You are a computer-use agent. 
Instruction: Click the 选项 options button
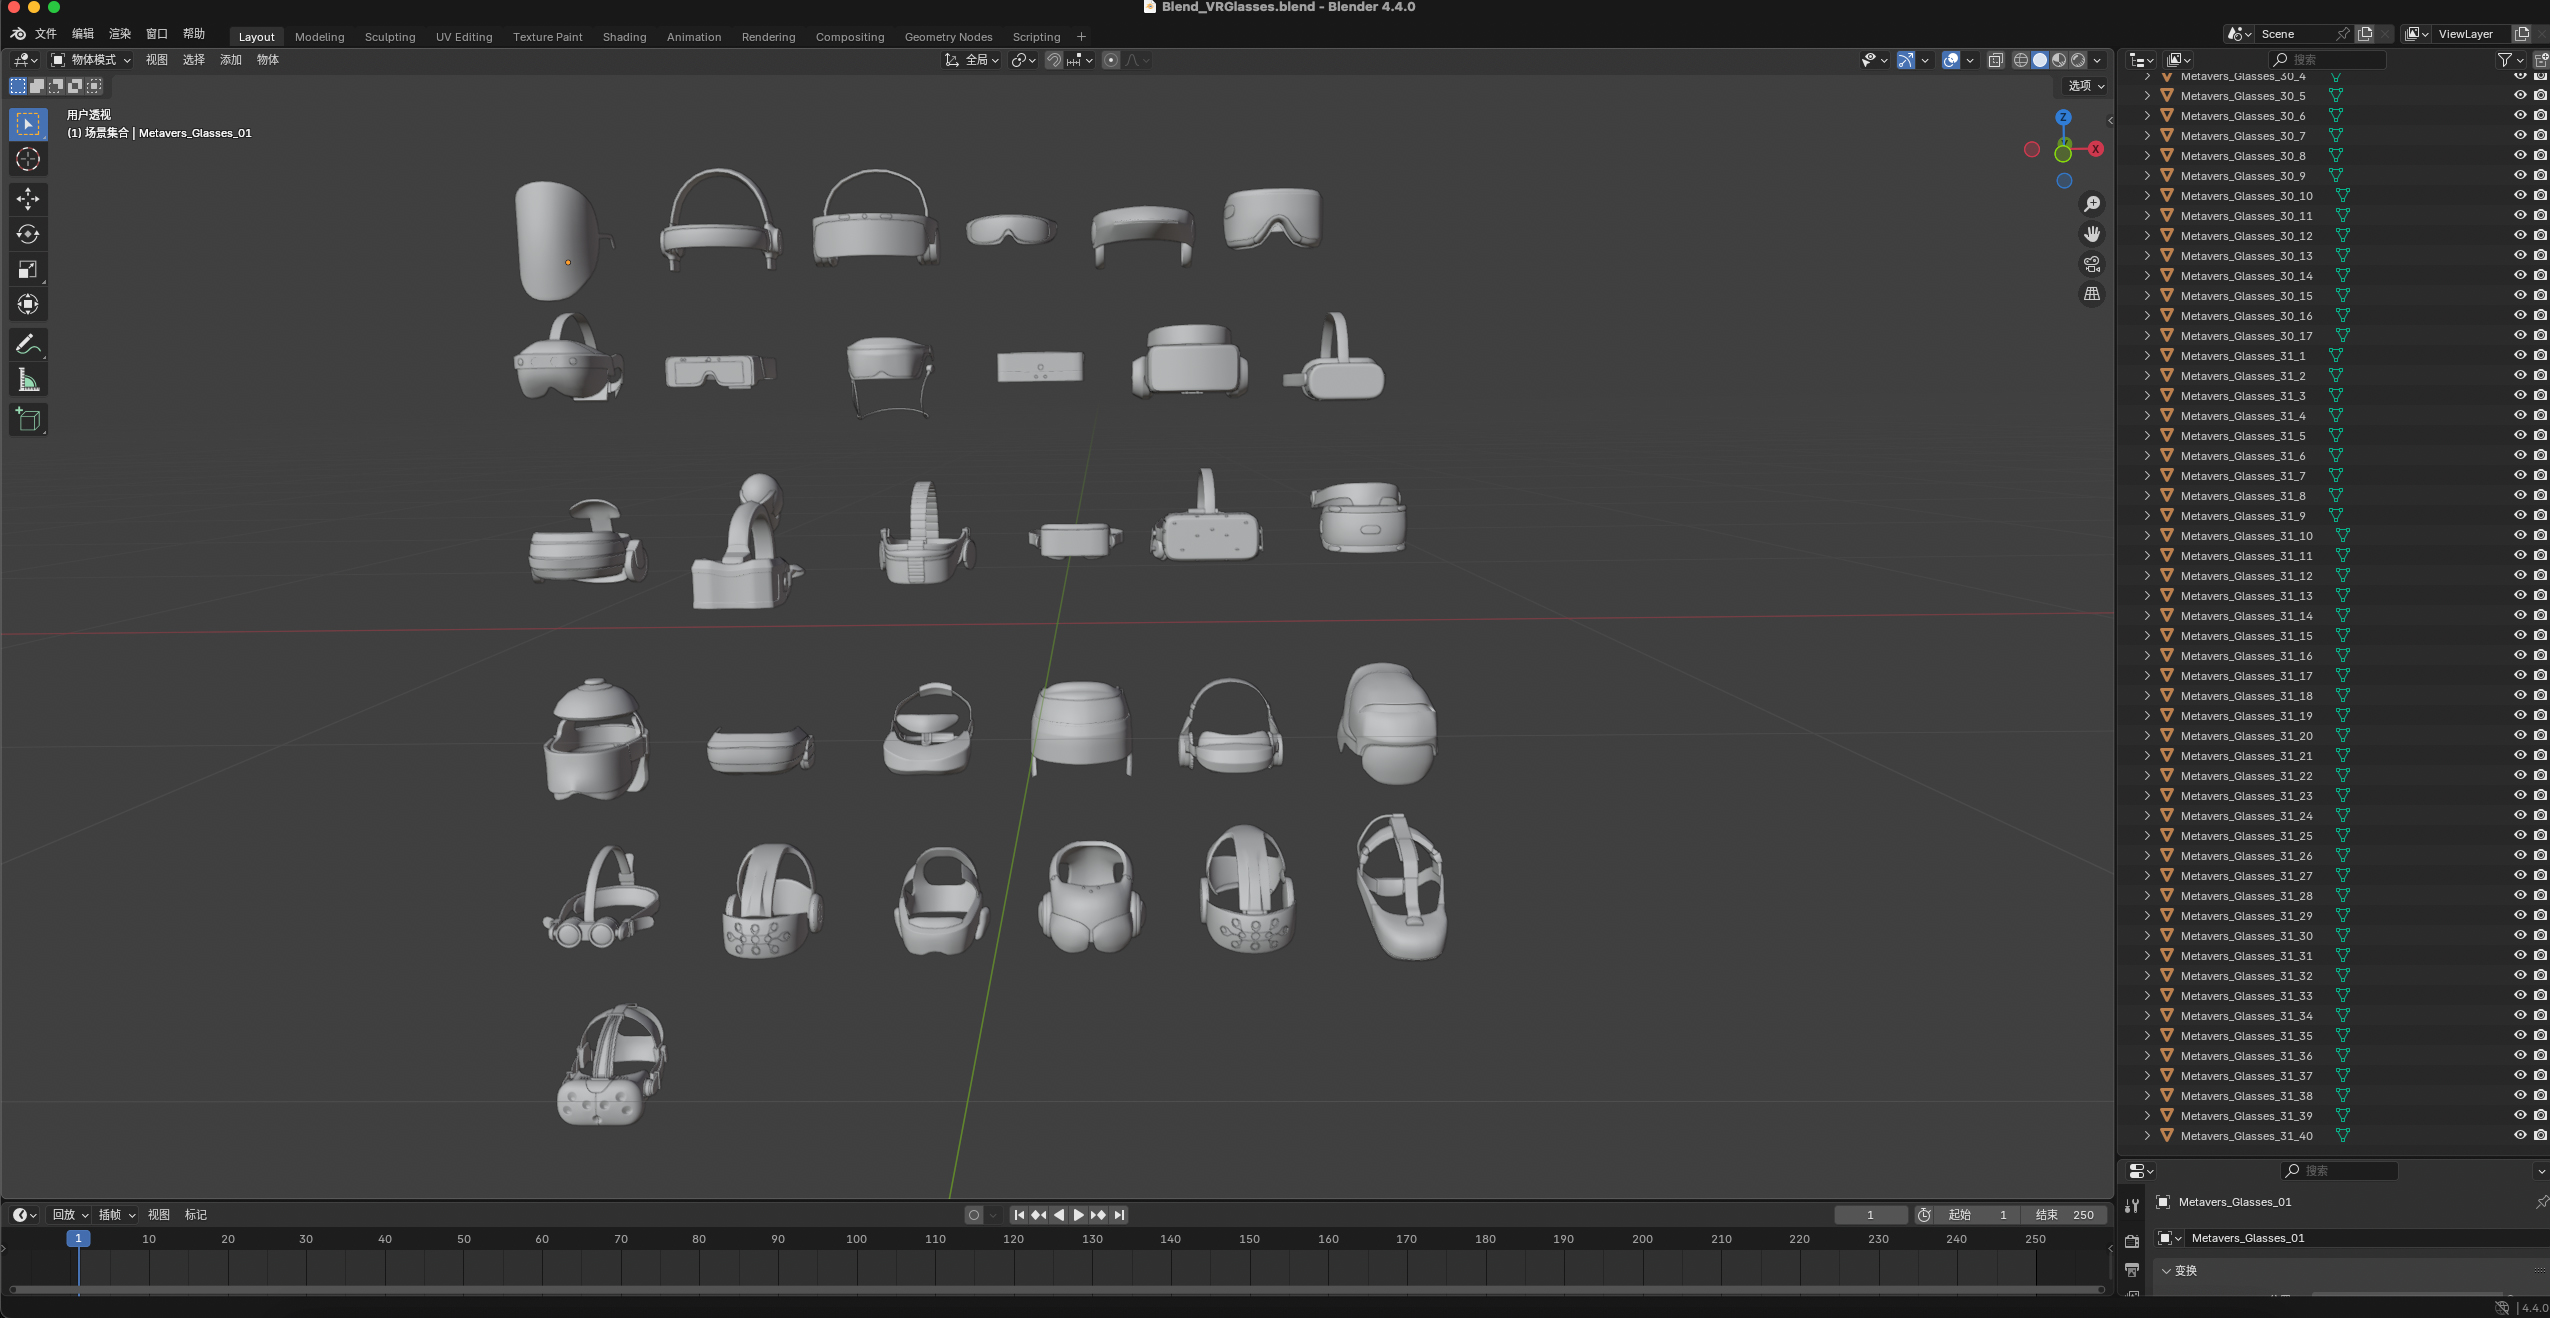(2085, 86)
